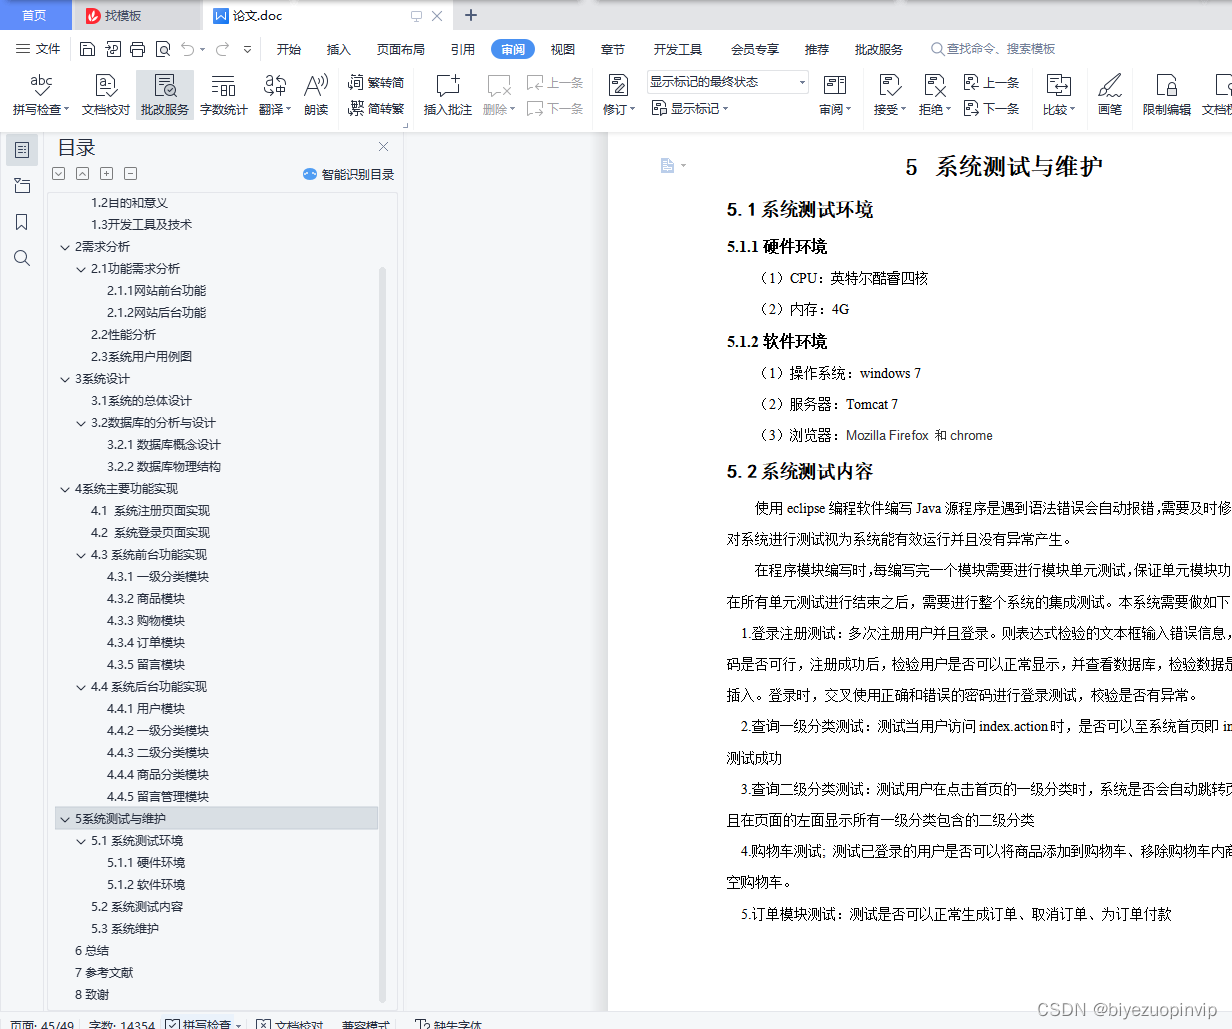This screenshot has width=1232, height=1029.
Task: Open the 显示标记 dropdown
Action: (x=690, y=108)
